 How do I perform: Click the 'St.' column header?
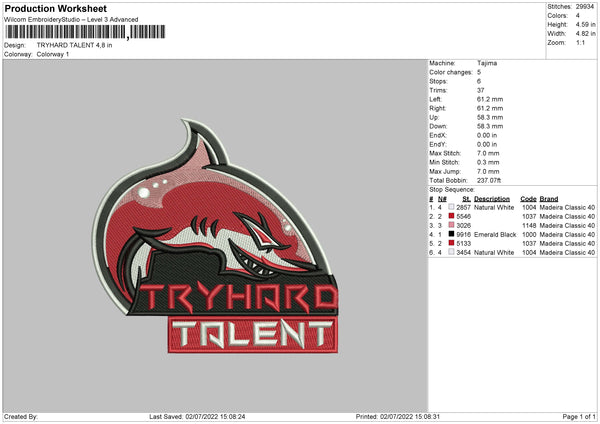tap(466, 199)
